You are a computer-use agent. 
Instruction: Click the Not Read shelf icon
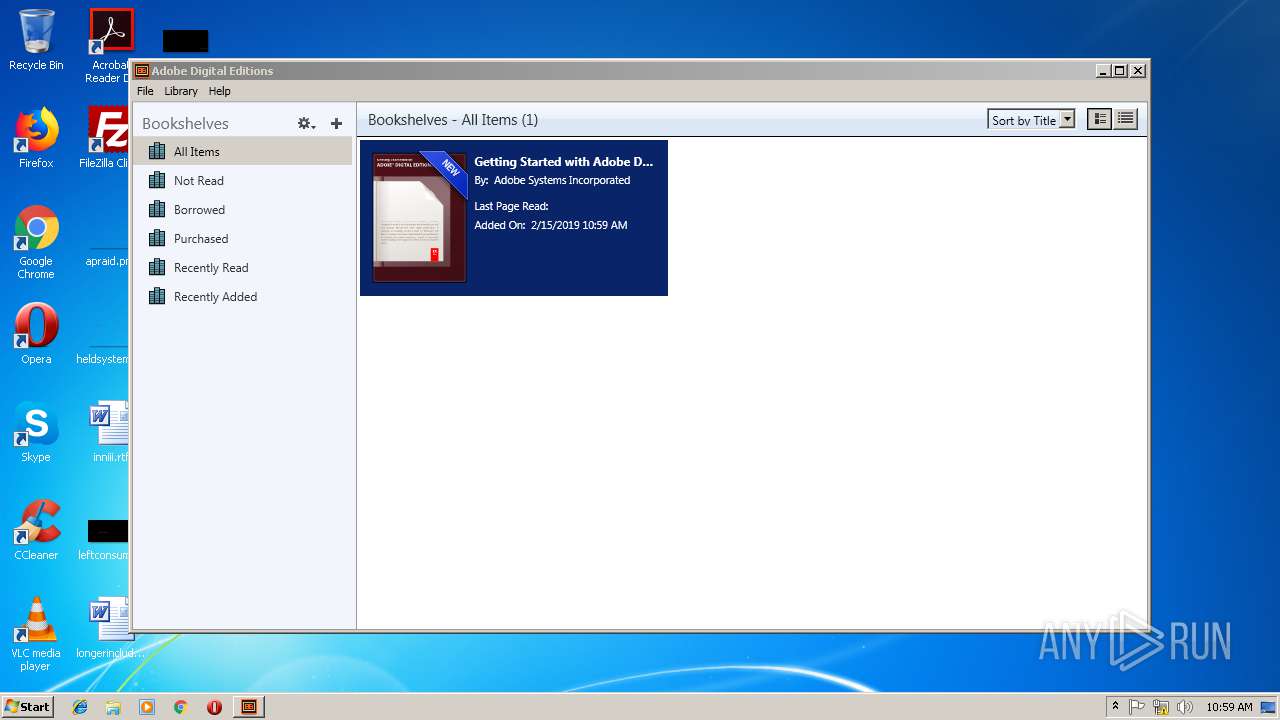156,180
